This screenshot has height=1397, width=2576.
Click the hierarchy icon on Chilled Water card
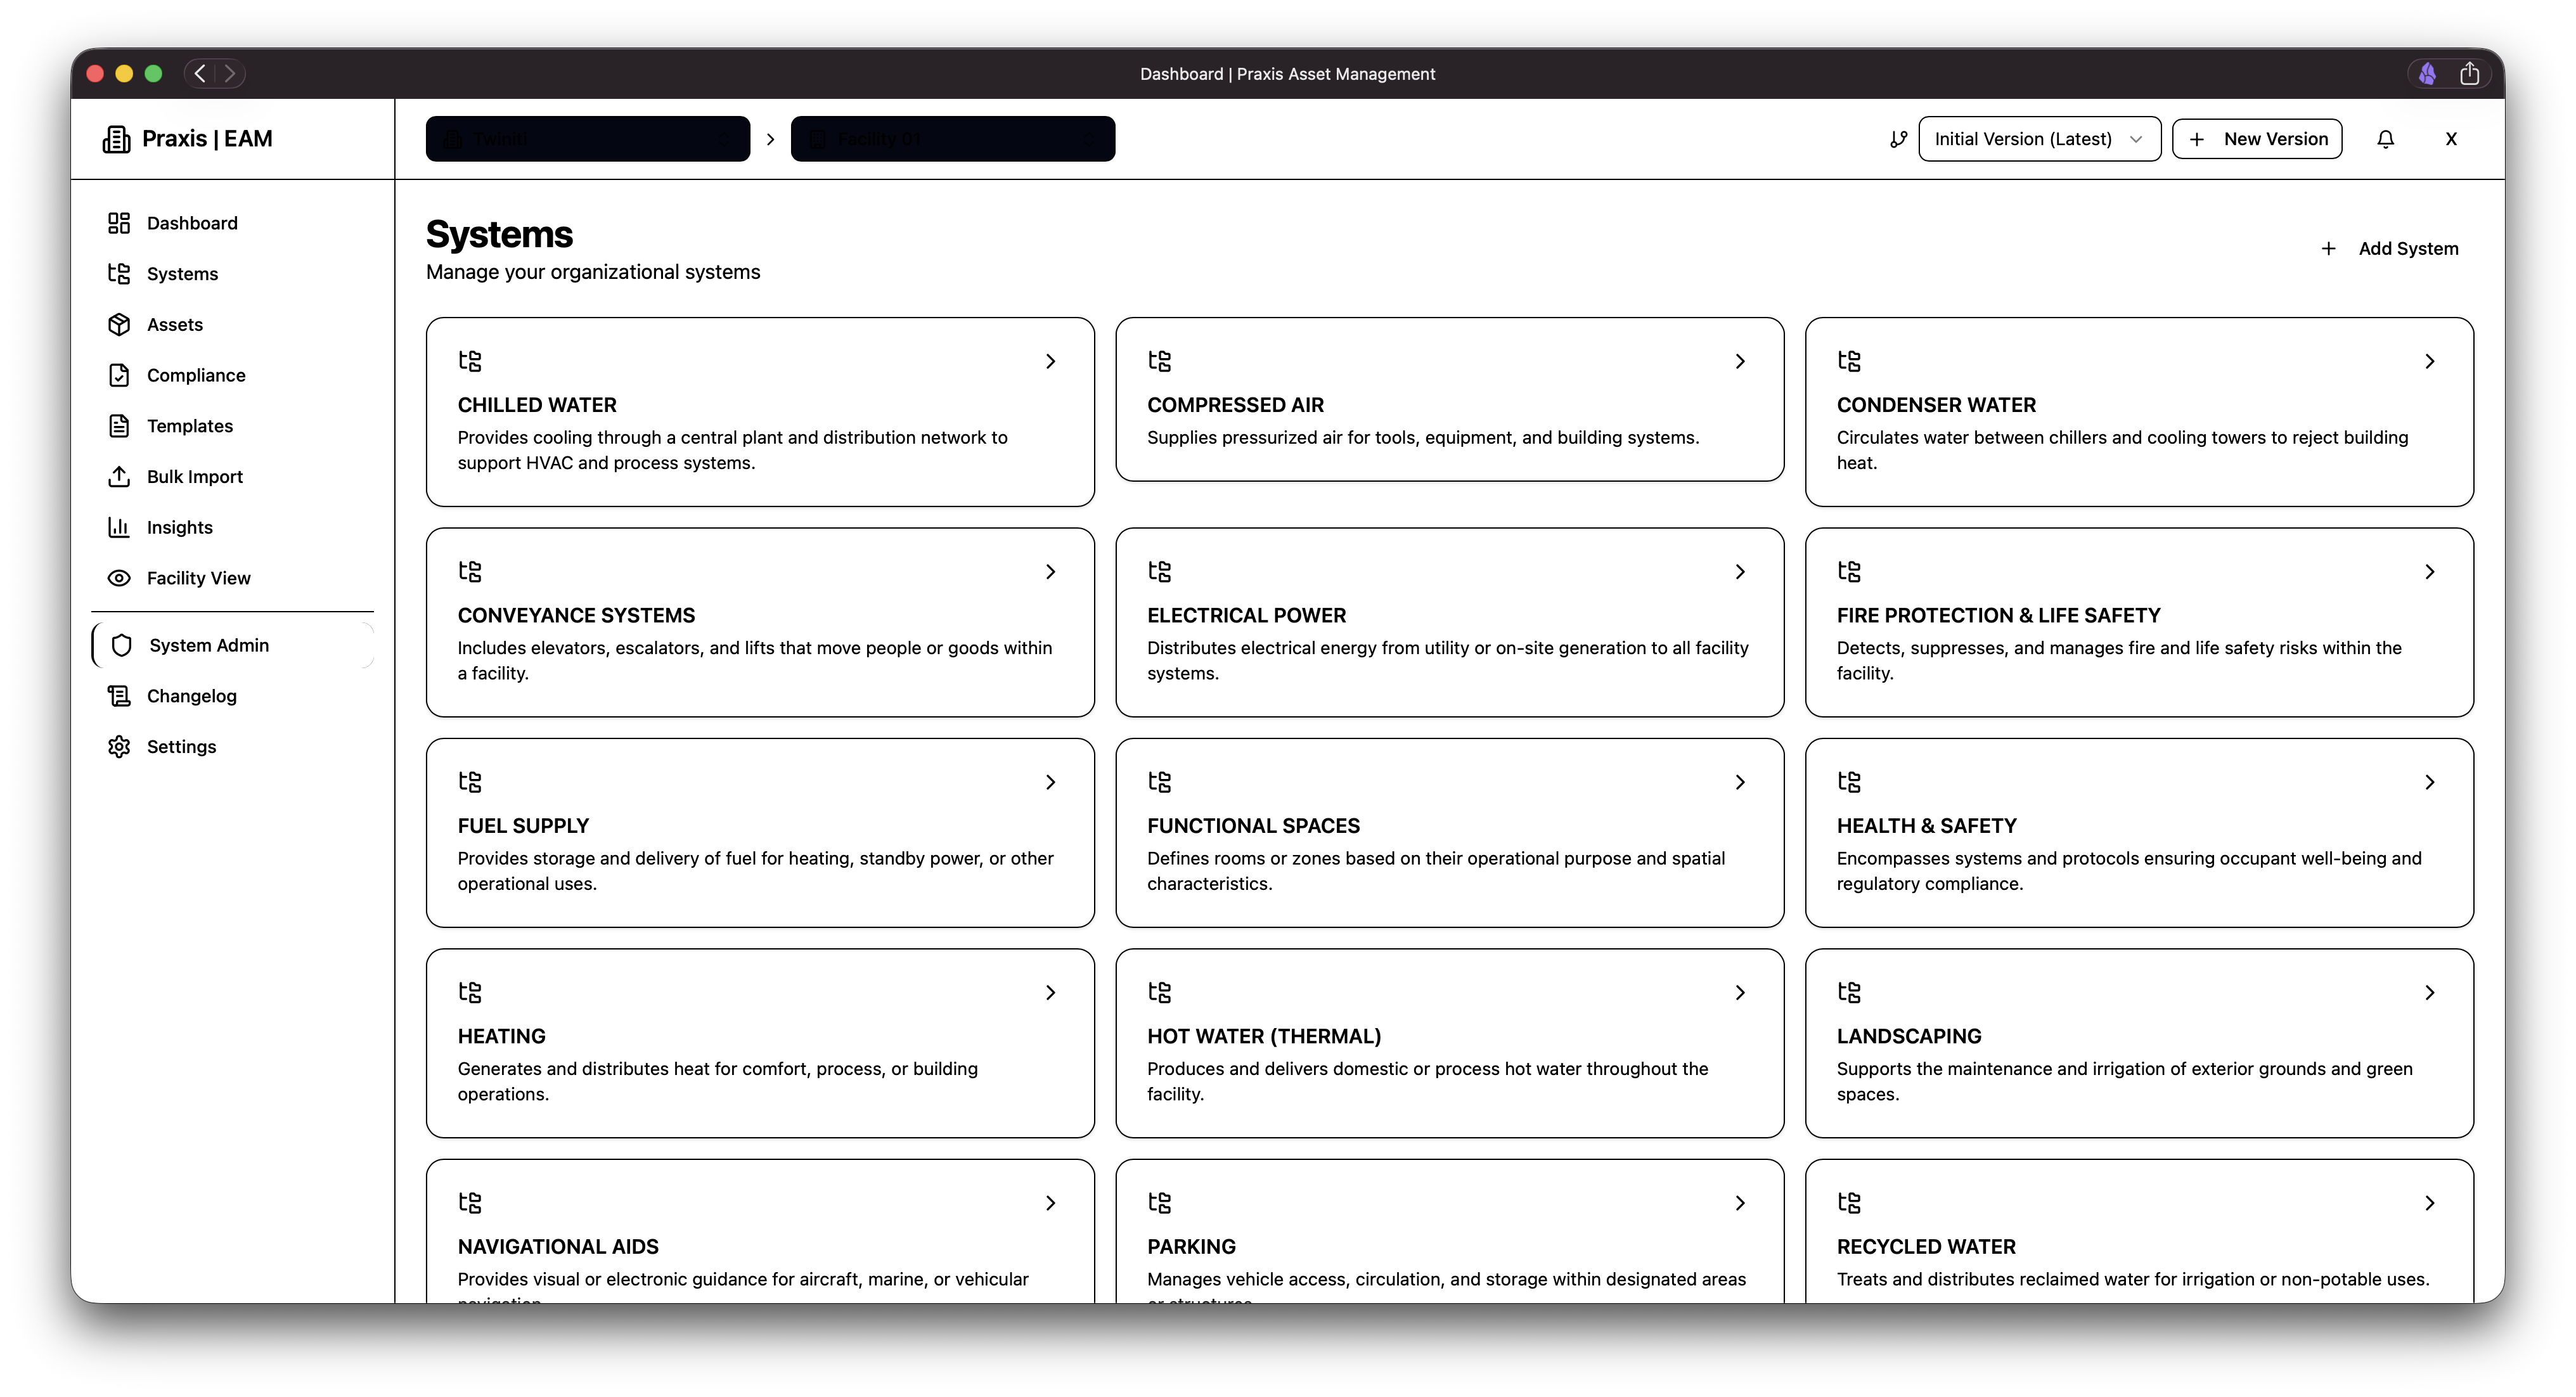(x=470, y=361)
